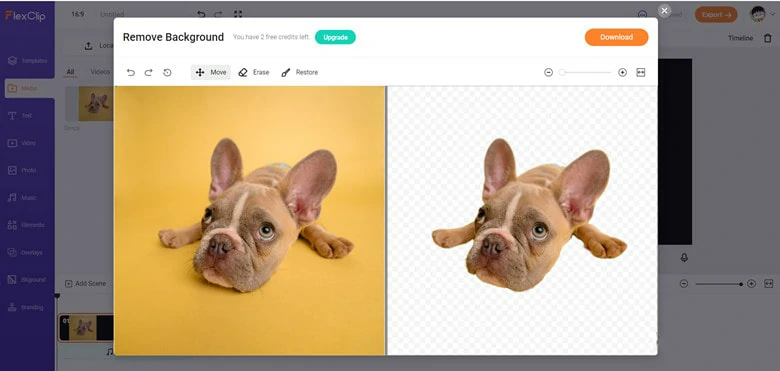Viewport: 780px width, 371px height.
Task: Zoom in the timeline with plus icon
Action: [751, 283]
